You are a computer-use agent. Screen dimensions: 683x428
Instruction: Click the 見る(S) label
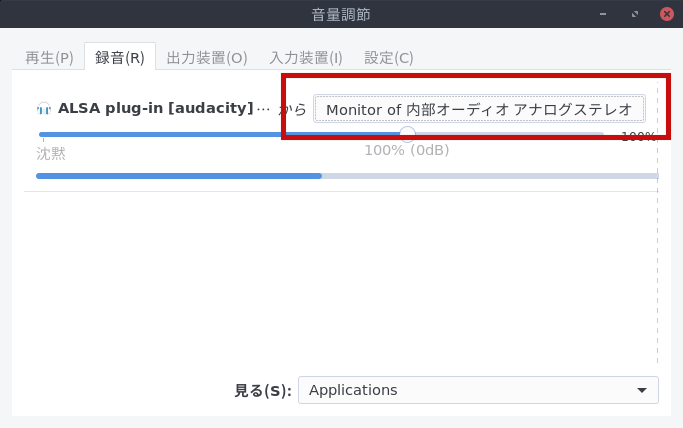tap(262, 390)
